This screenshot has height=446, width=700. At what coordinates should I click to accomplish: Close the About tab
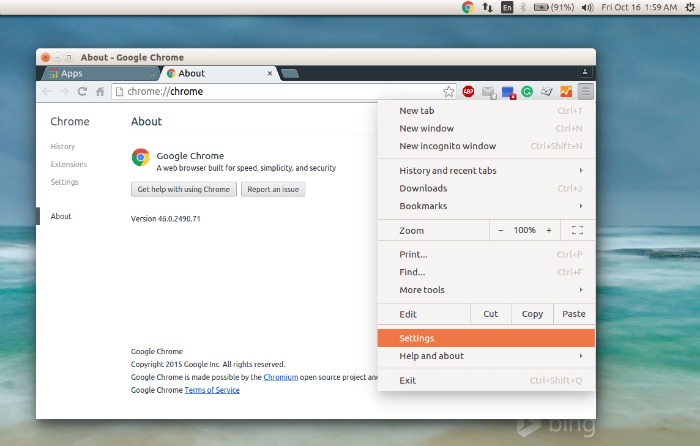tap(270, 73)
